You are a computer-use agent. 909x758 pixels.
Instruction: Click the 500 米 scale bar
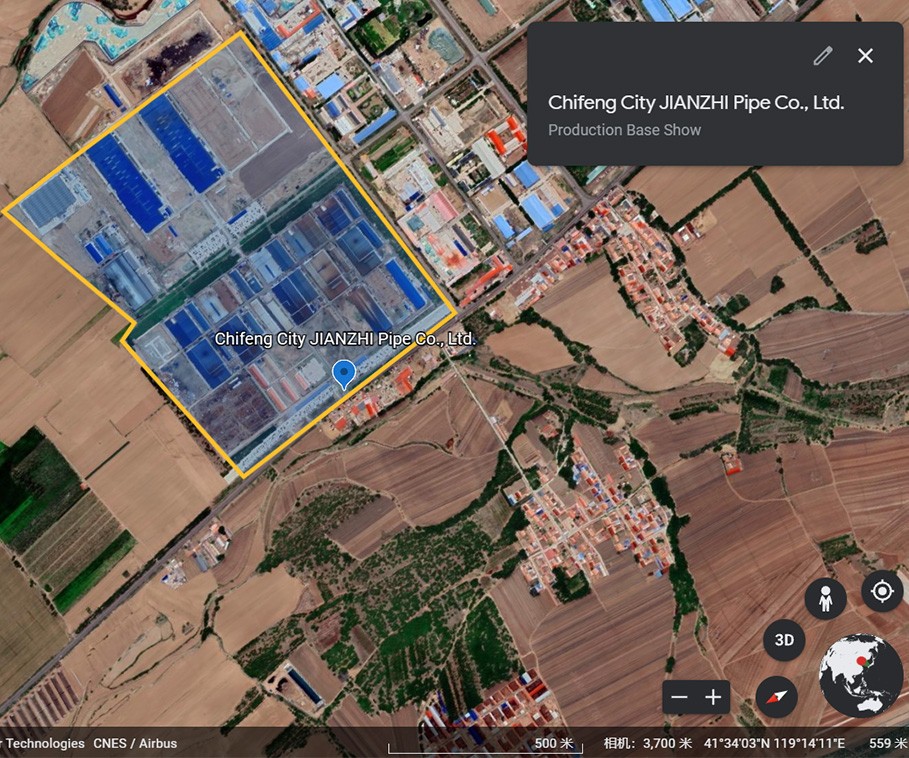coord(486,745)
